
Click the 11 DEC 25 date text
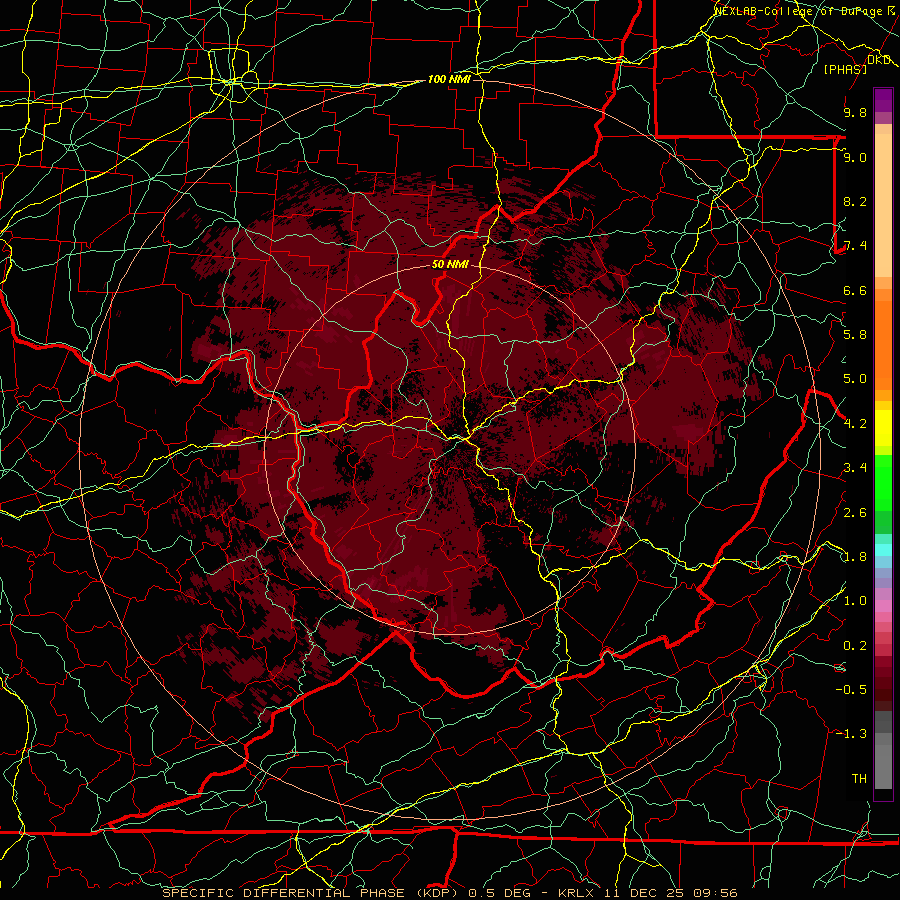643,893
